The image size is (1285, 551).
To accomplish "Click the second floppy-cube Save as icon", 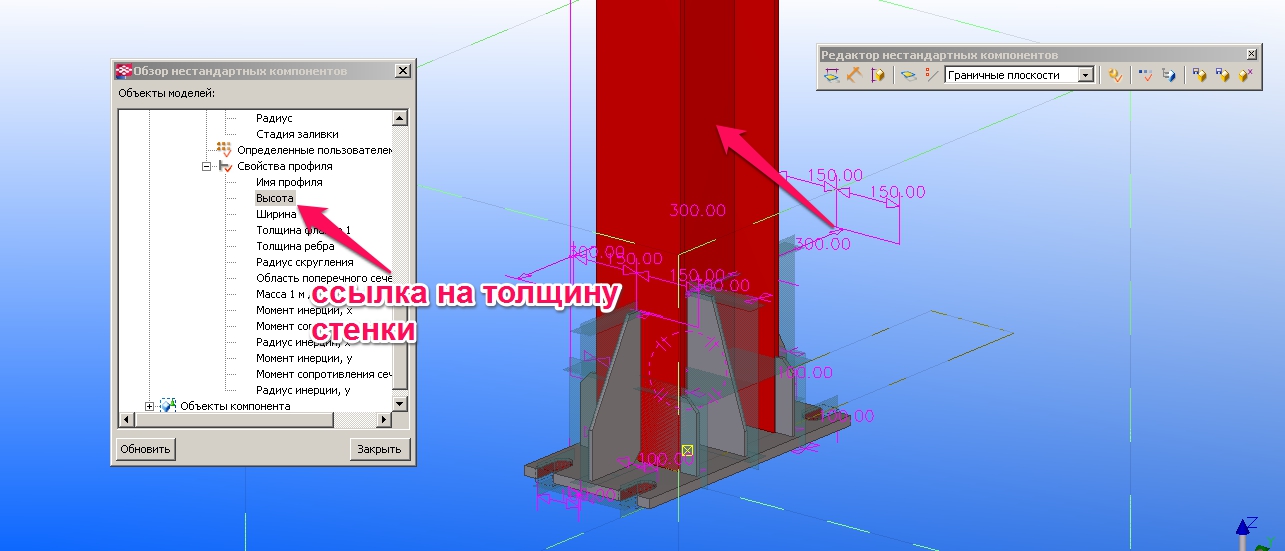I will [x=1222, y=75].
